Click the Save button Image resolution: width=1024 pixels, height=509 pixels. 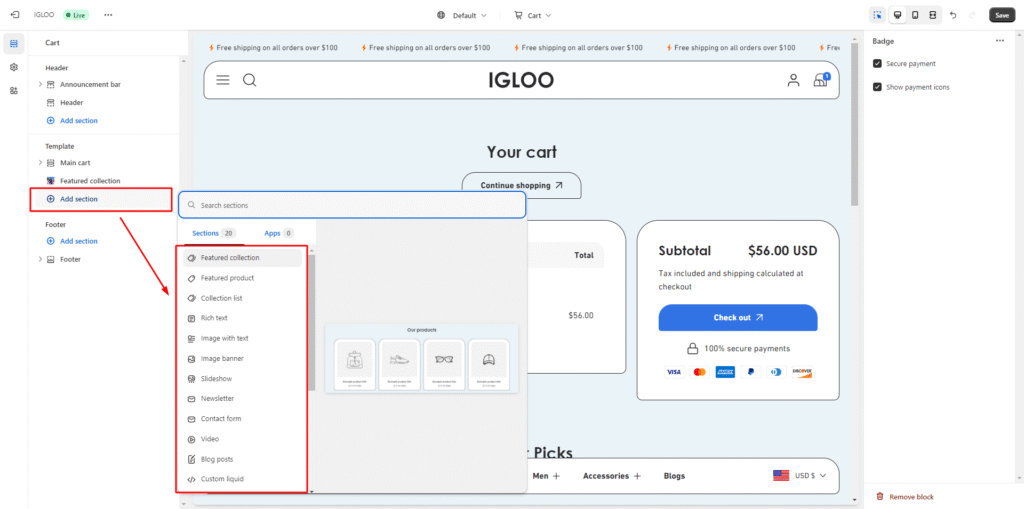click(1001, 15)
